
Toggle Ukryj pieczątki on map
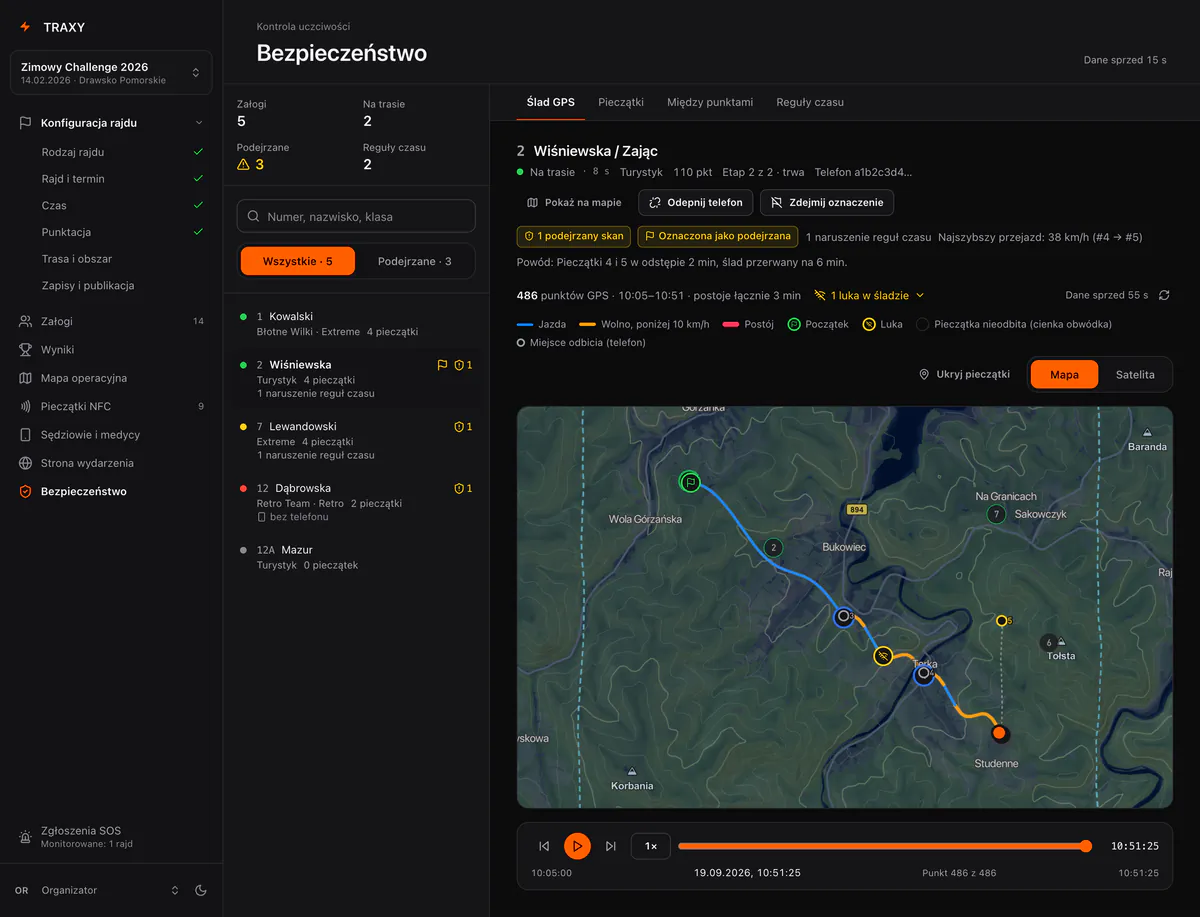tap(964, 374)
